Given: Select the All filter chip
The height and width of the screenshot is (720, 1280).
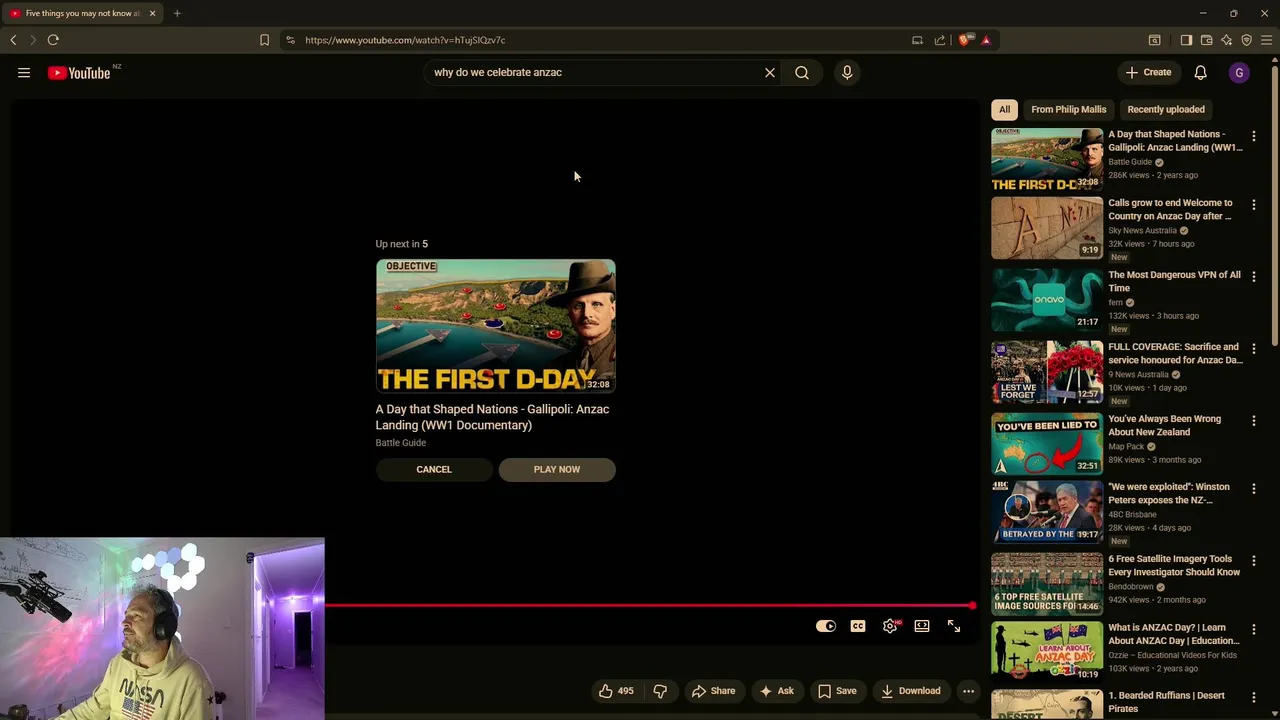Looking at the screenshot, I should (1004, 109).
